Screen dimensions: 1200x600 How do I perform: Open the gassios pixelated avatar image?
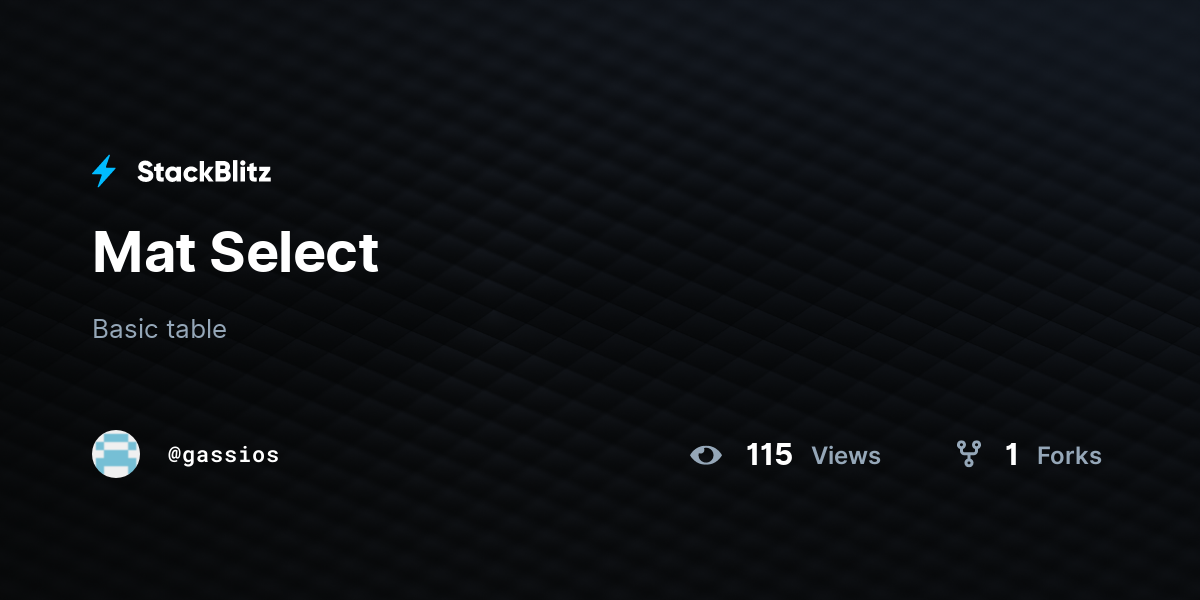[x=116, y=454]
